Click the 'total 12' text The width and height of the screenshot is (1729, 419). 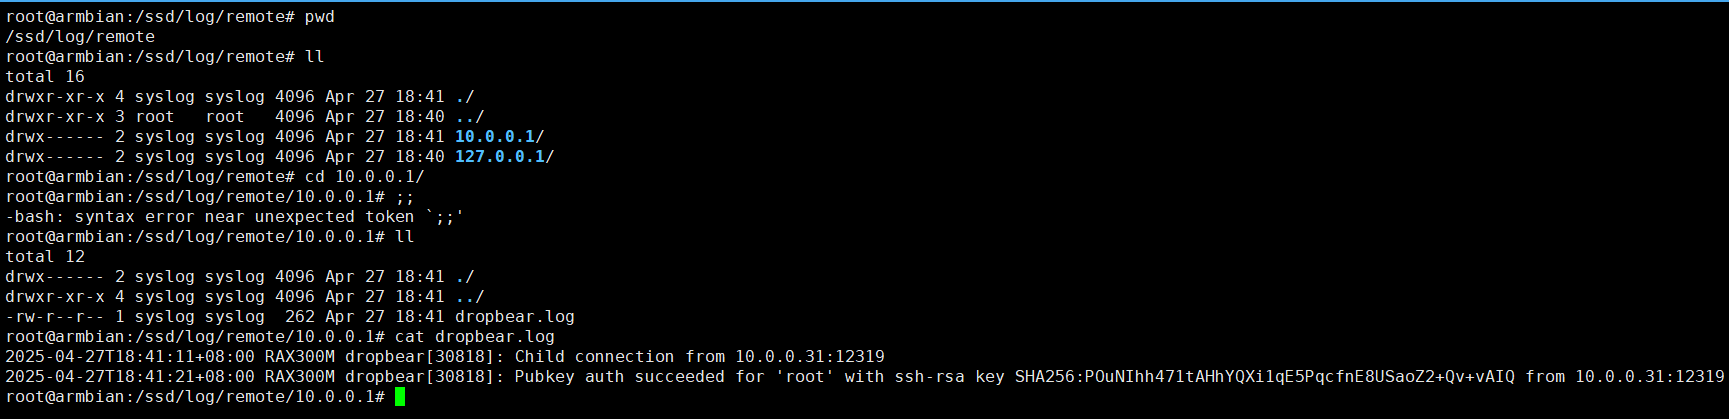pos(45,257)
